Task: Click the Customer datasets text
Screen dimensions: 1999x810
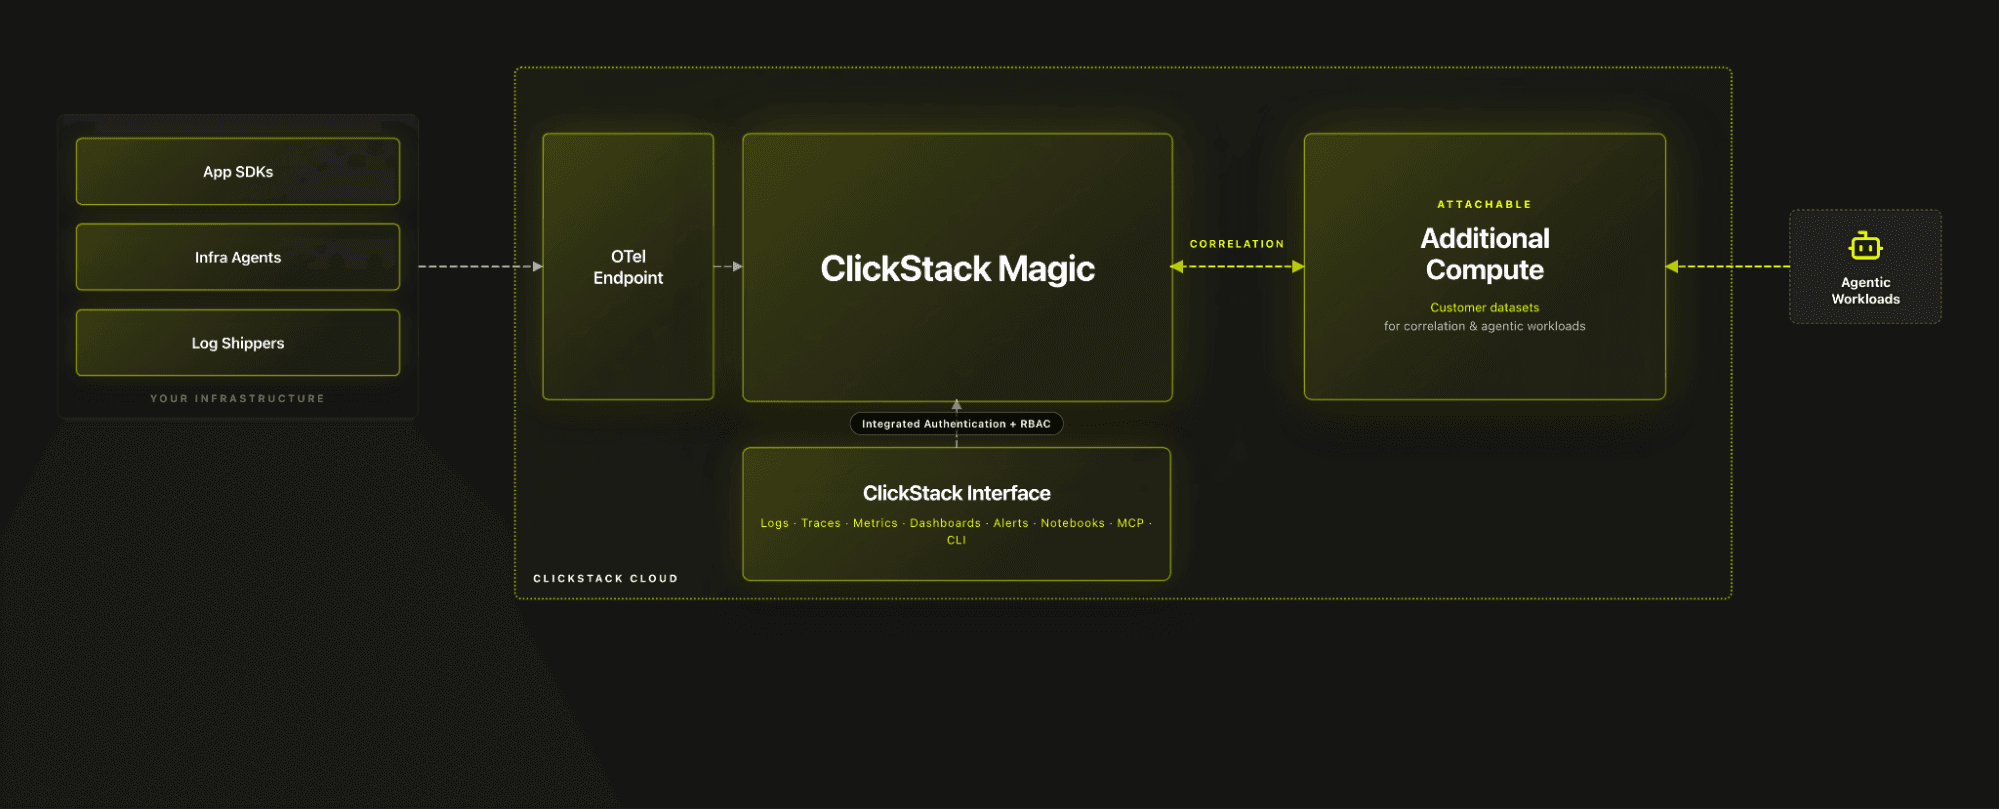Action: [1484, 308]
